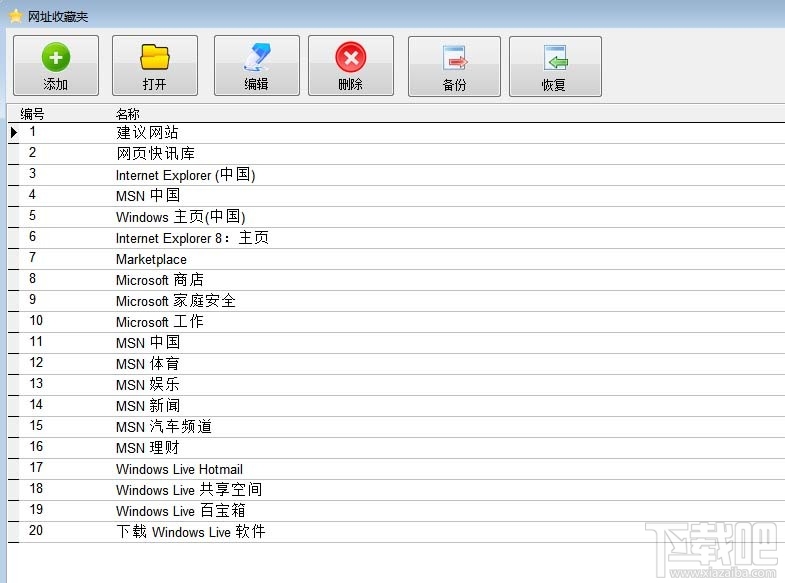Click the 编辑 edit pencil button
This screenshot has height=583, width=785.
tap(256, 66)
